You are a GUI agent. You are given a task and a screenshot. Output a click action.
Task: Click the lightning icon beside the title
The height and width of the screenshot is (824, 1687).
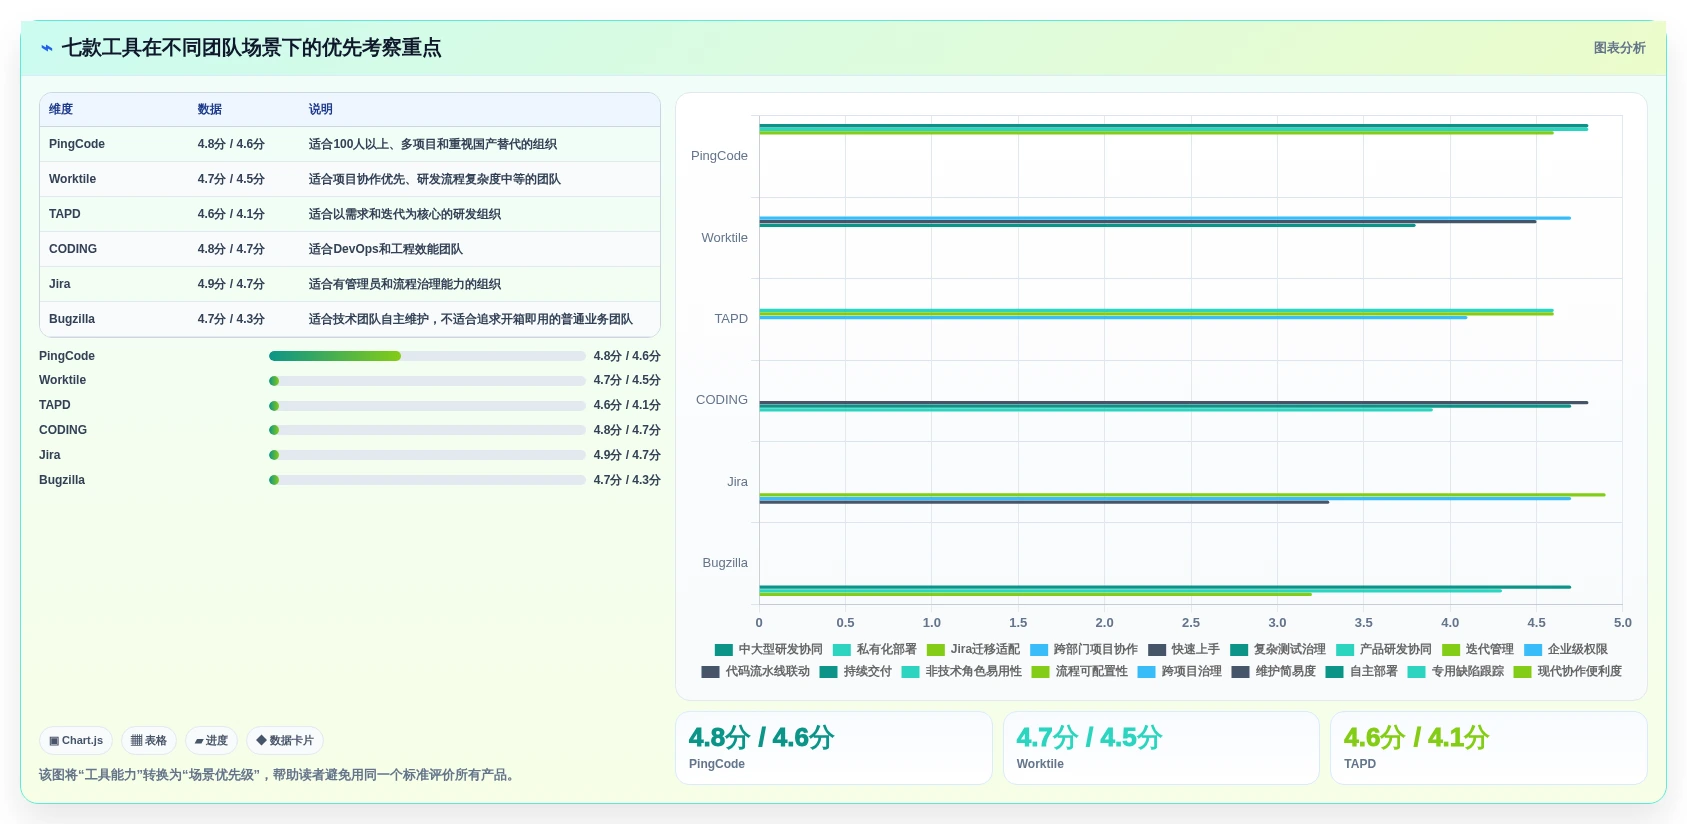click(47, 48)
